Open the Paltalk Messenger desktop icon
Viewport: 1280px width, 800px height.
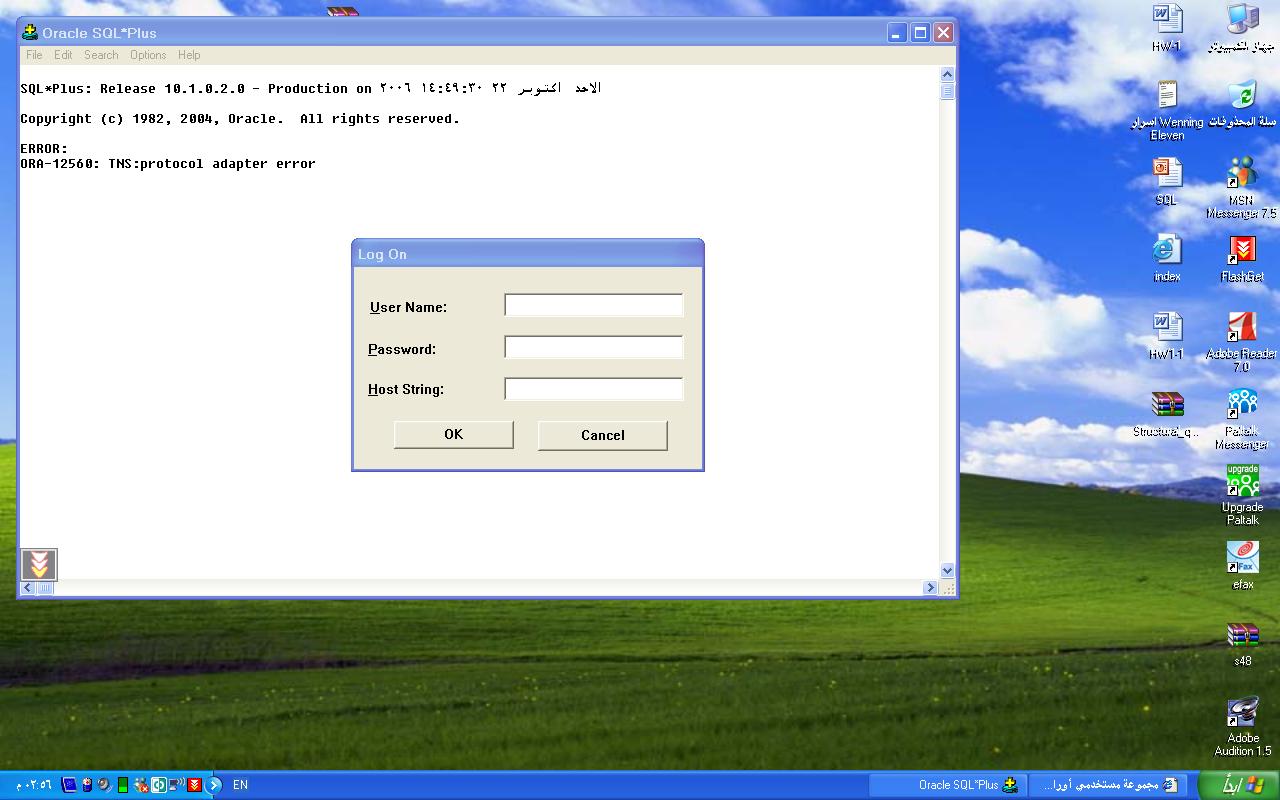pos(1242,404)
